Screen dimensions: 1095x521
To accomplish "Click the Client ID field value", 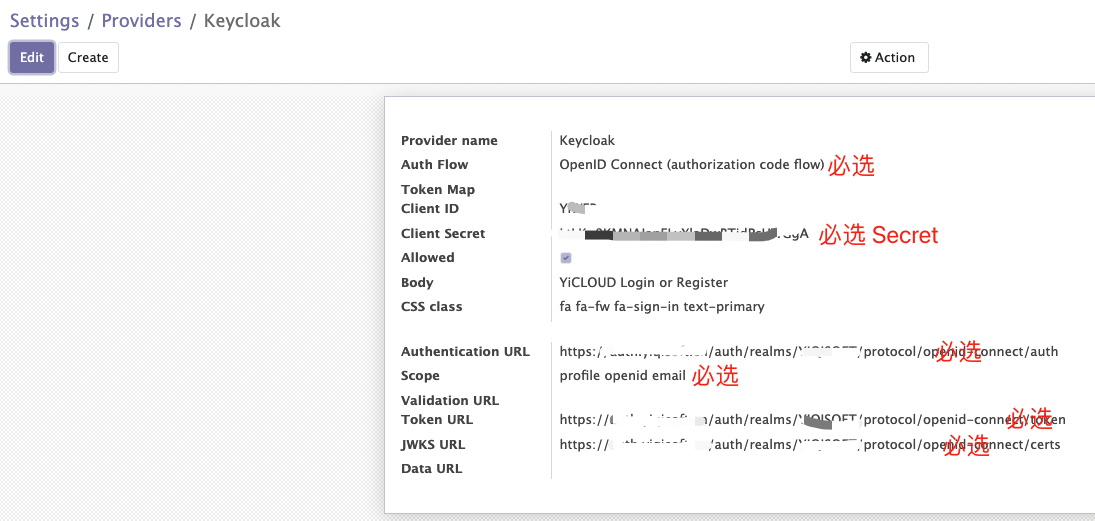I will tap(577, 209).
